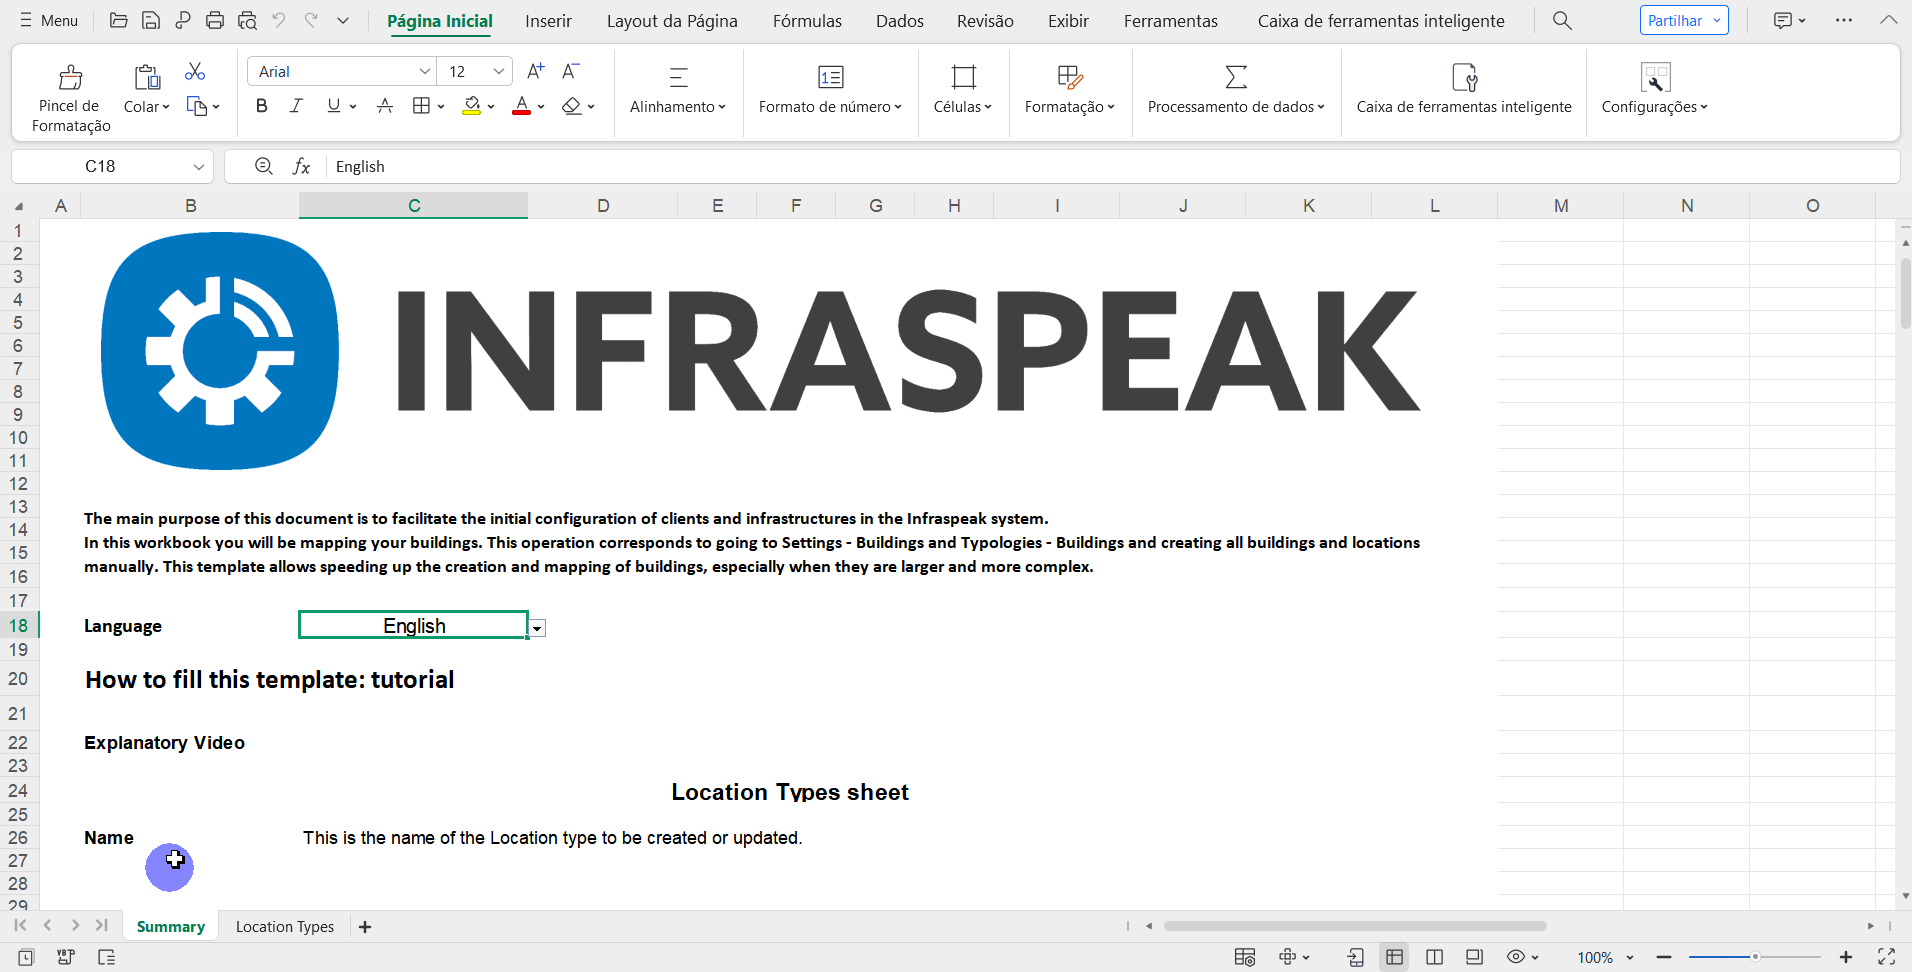Viewport: 1912px width, 972px height.
Task: Open the file folder icon
Action: [x=118, y=20]
